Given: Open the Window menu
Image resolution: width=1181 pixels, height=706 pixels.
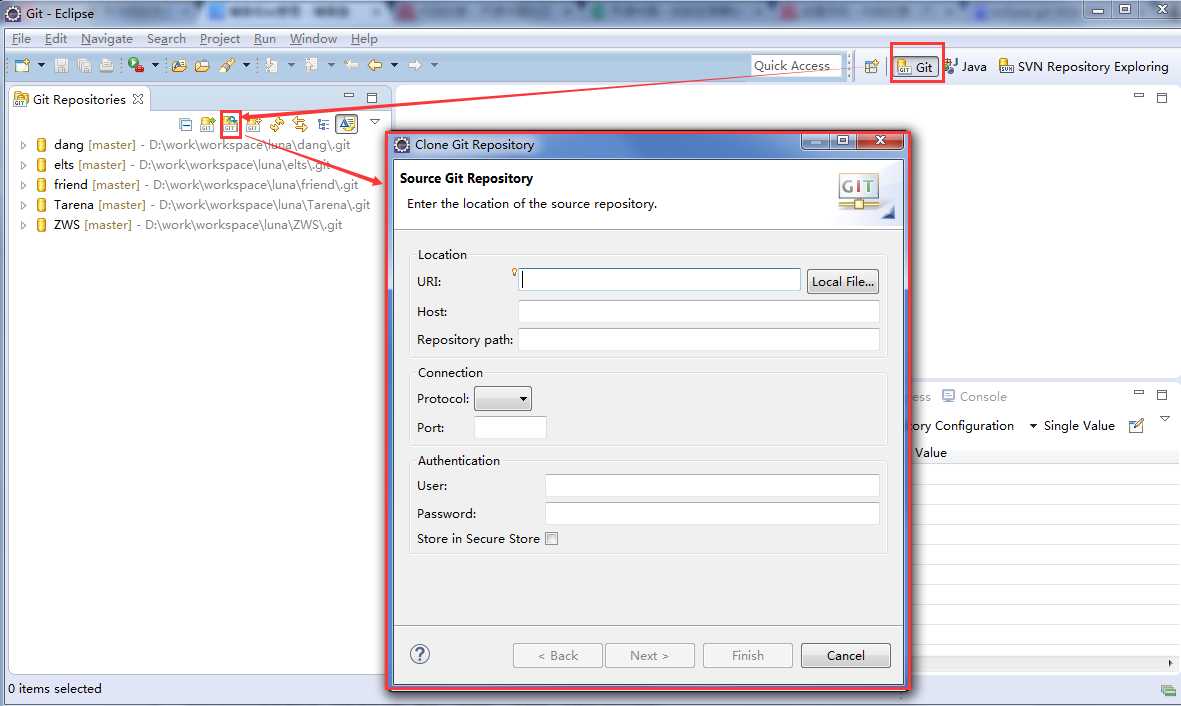Looking at the screenshot, I should tap(313, 38).
